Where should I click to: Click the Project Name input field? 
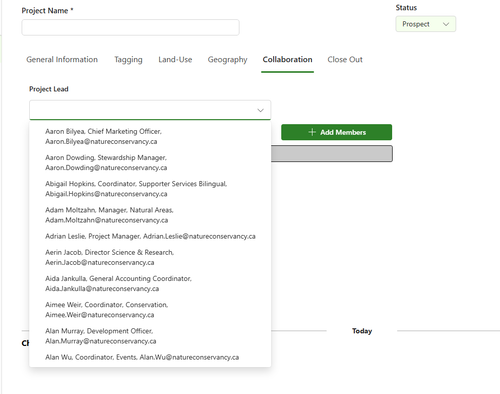[x=130, y=27]
